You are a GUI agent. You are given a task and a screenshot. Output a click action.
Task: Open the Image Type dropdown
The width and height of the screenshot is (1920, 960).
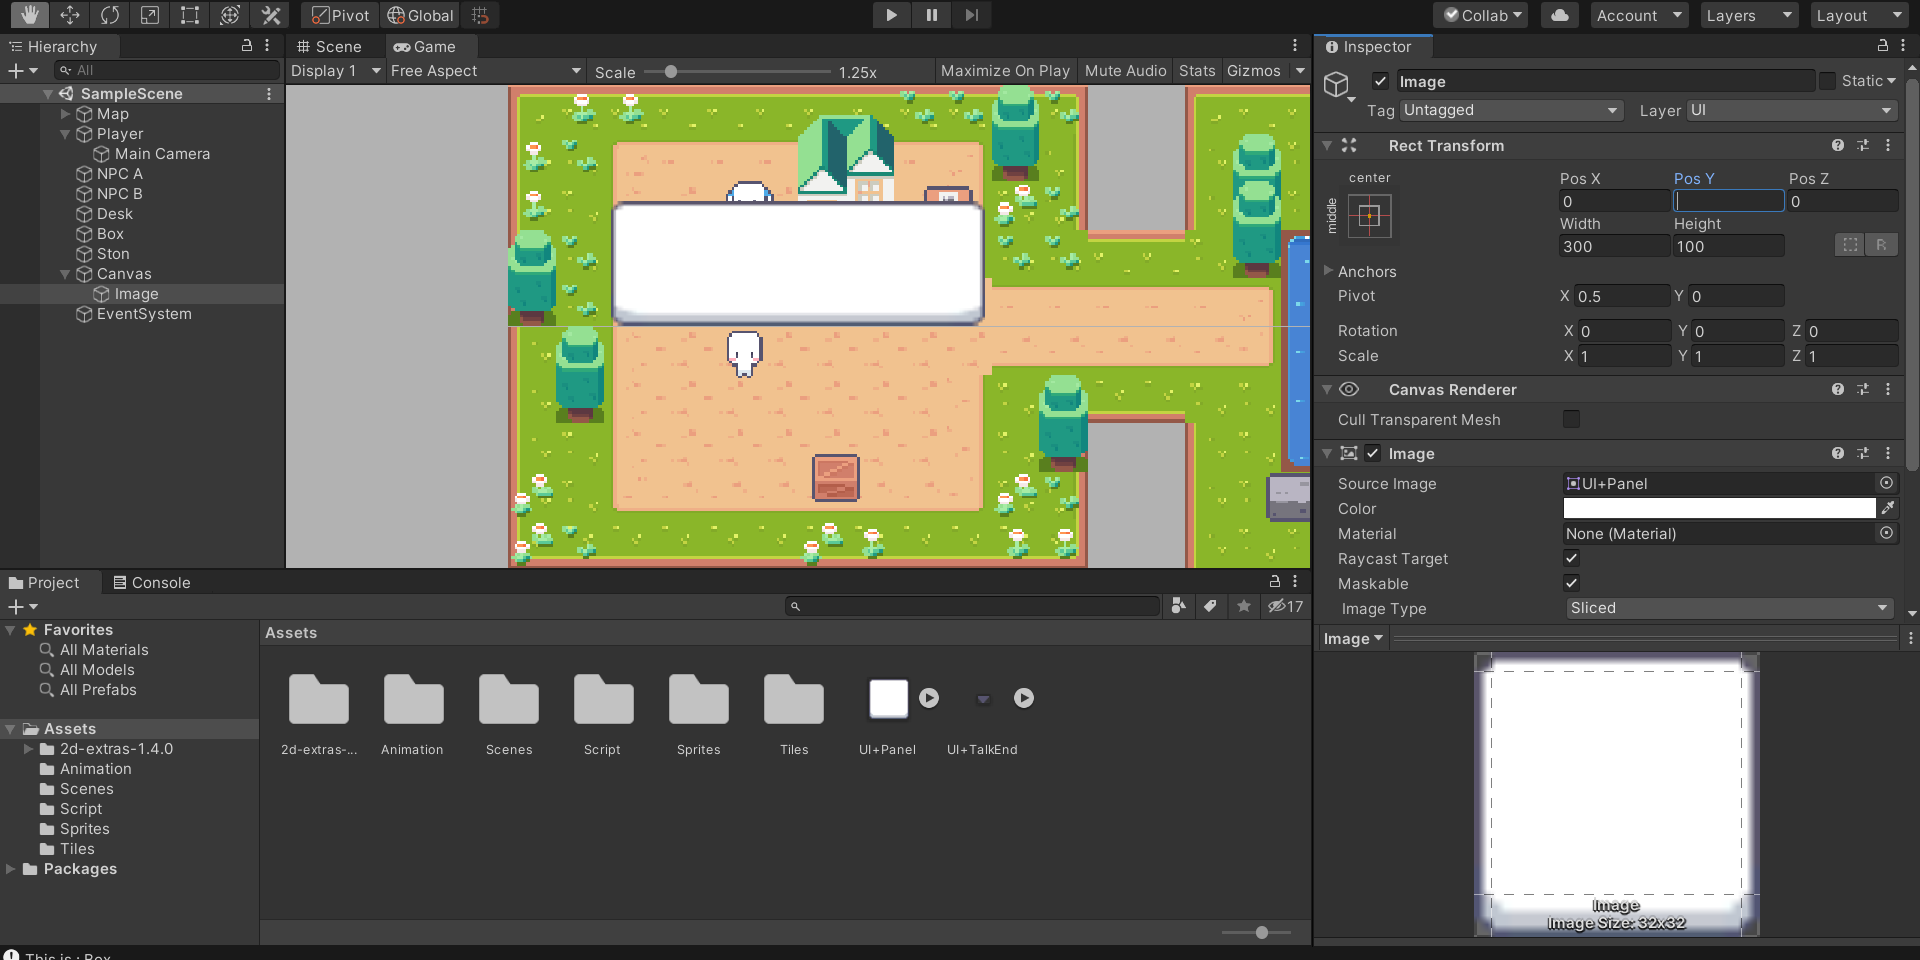click(x=1728, y=608)
